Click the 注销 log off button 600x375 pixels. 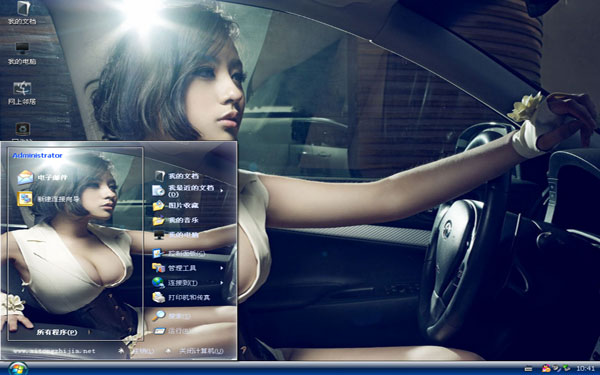tap(137, 351)
